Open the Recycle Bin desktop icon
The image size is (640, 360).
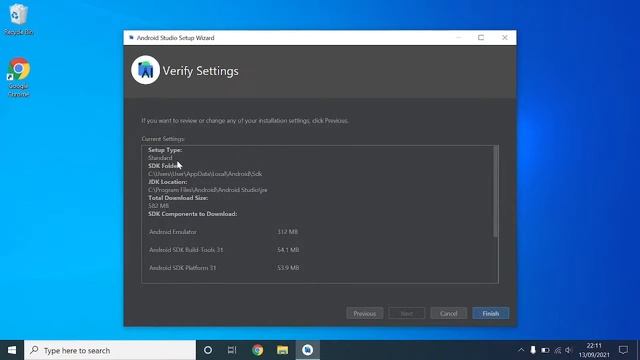[x=18, y=20]
